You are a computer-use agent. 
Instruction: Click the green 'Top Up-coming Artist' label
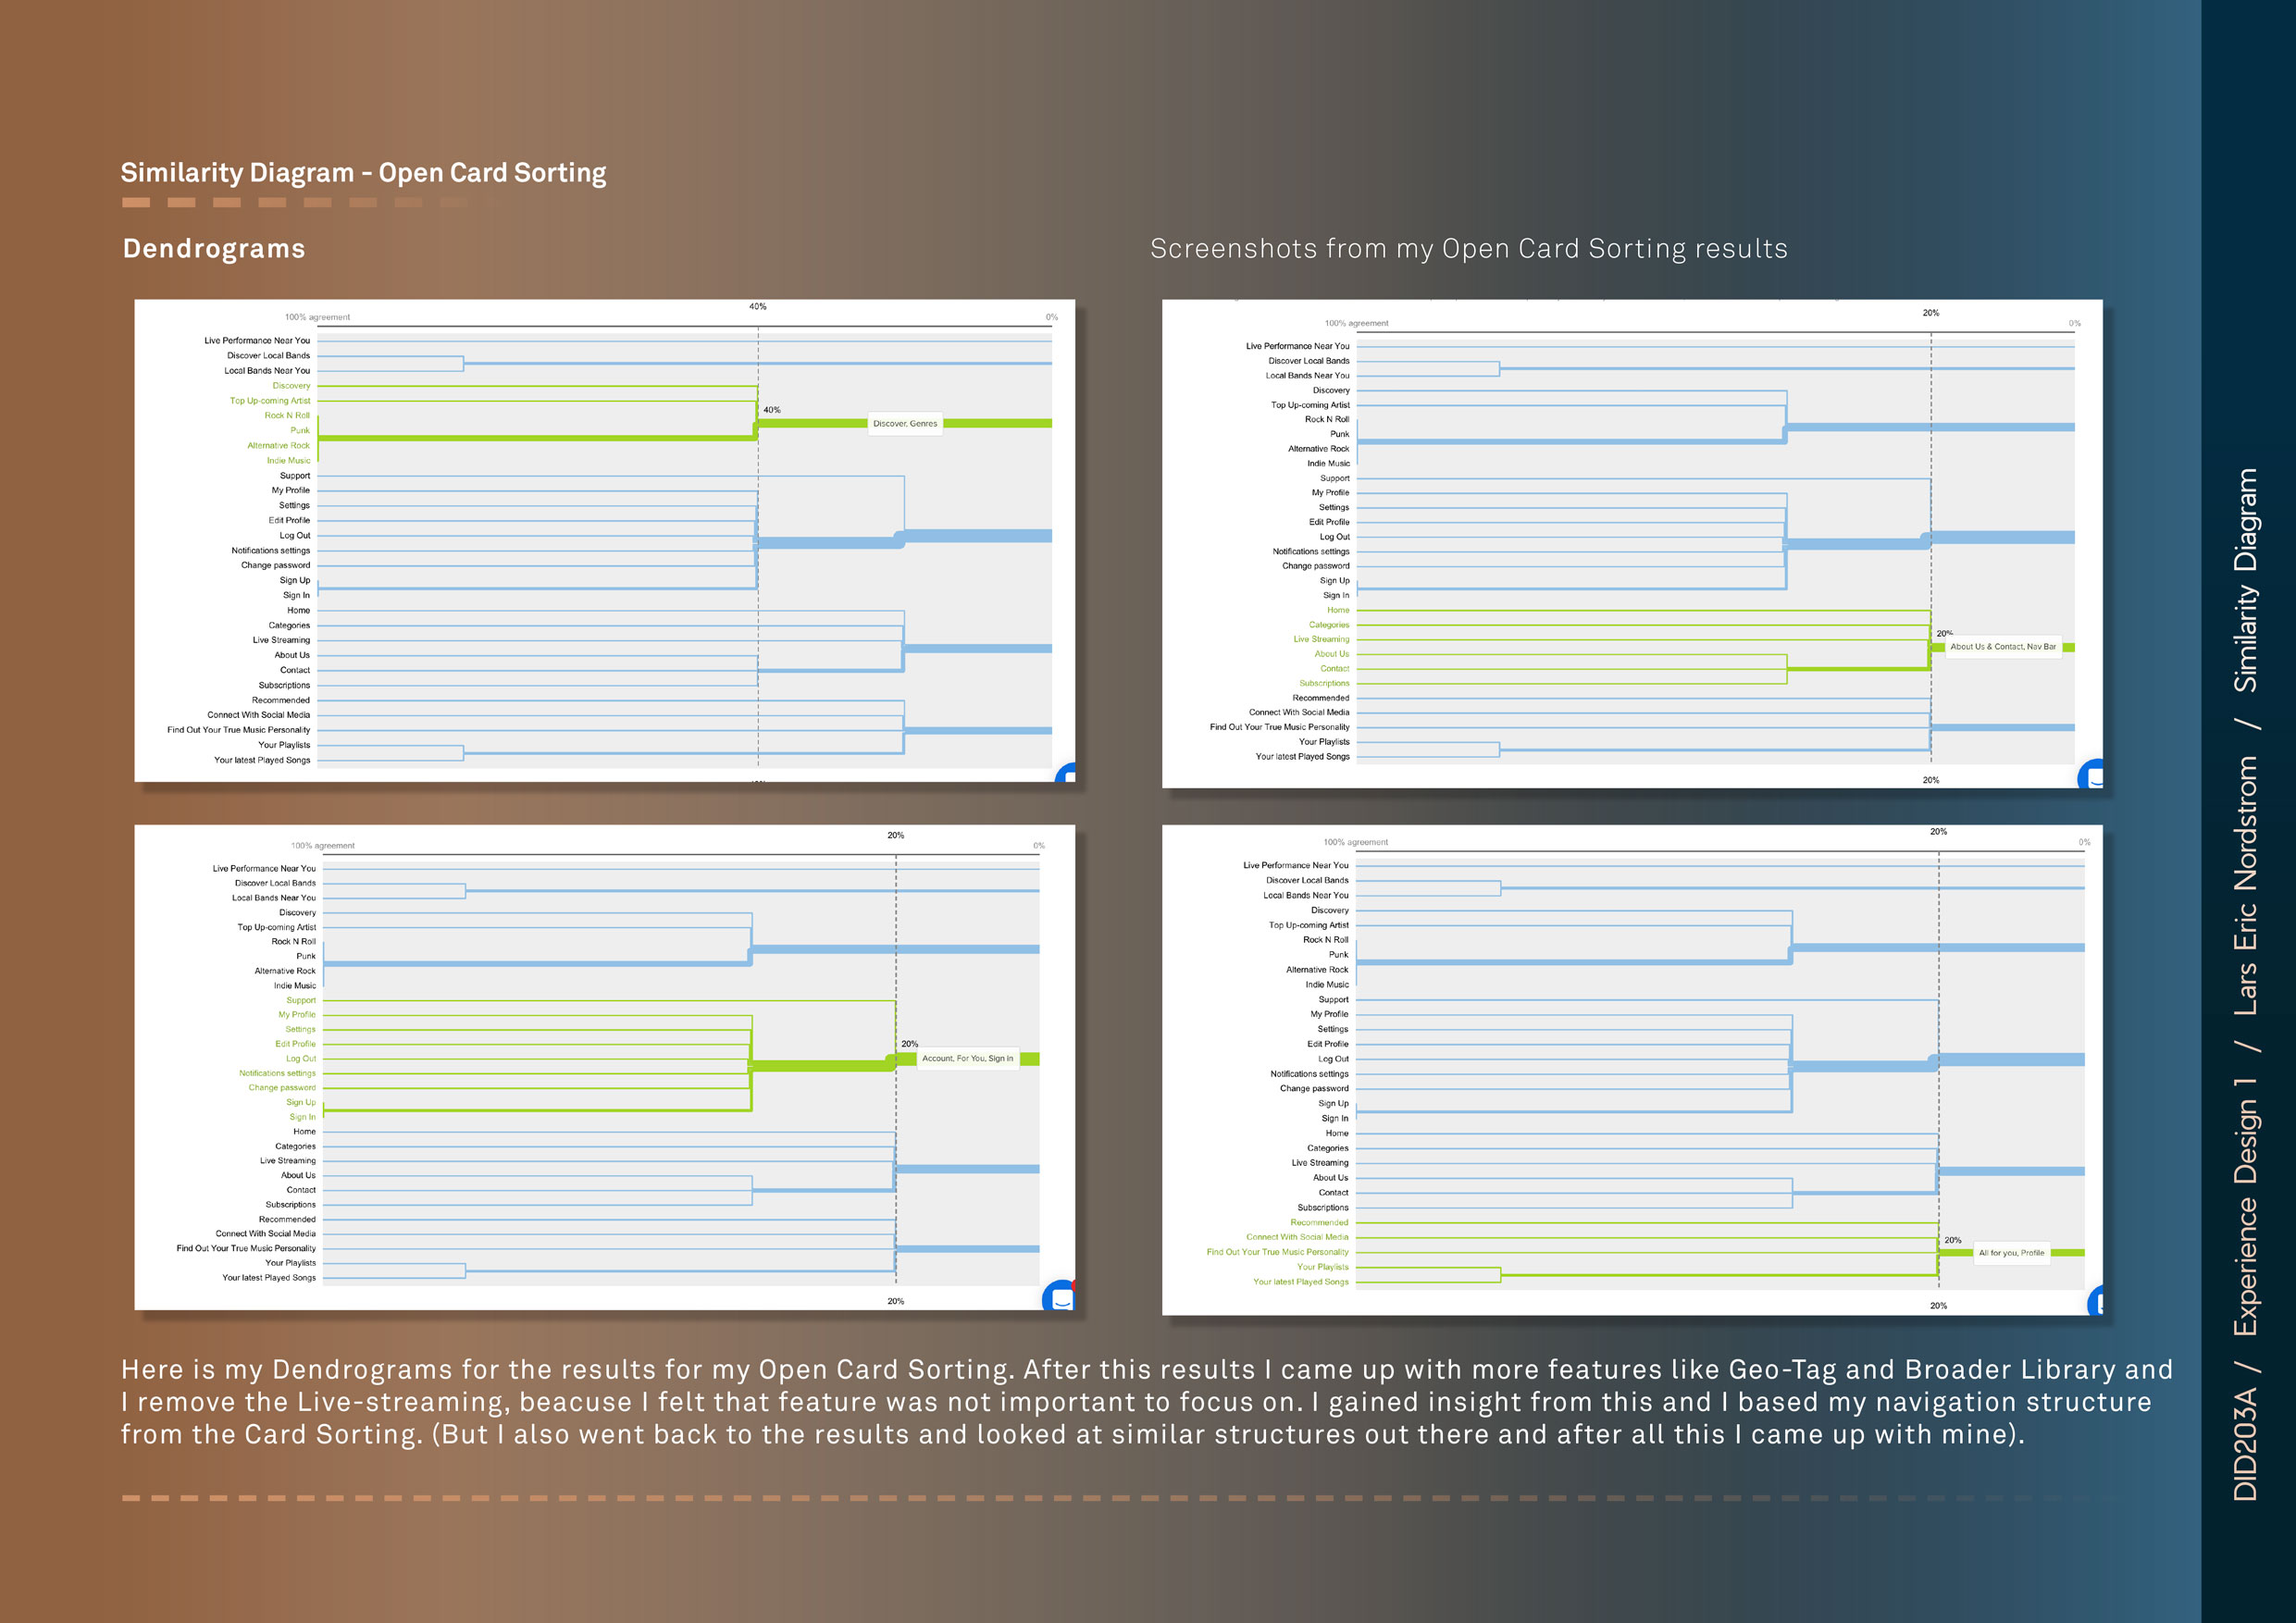270,401
